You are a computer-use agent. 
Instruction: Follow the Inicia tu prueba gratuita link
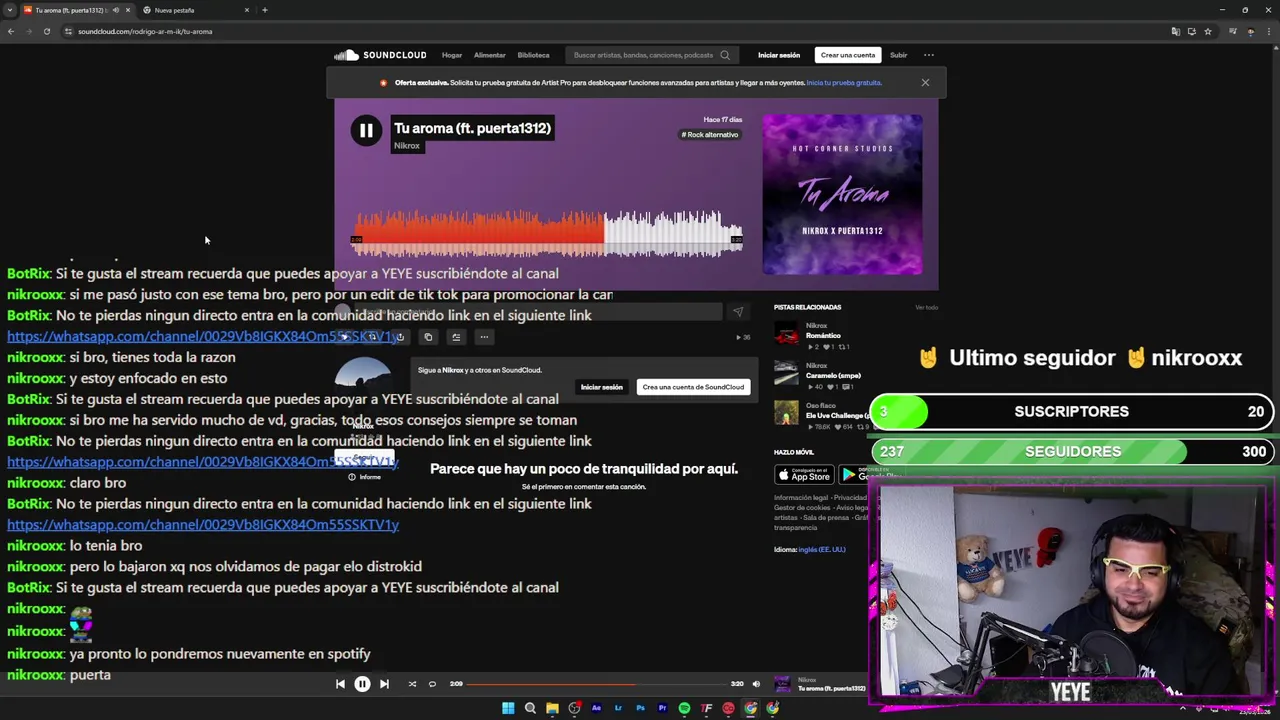pyautogui.click(x=844, y=83)
